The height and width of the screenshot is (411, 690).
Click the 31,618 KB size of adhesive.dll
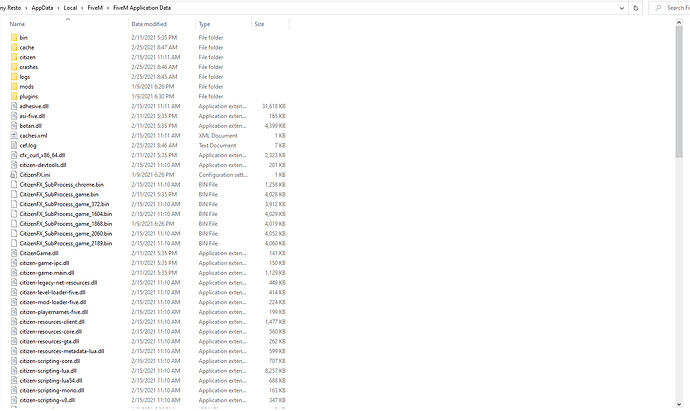pyautogui.click(x=274, y=106)
